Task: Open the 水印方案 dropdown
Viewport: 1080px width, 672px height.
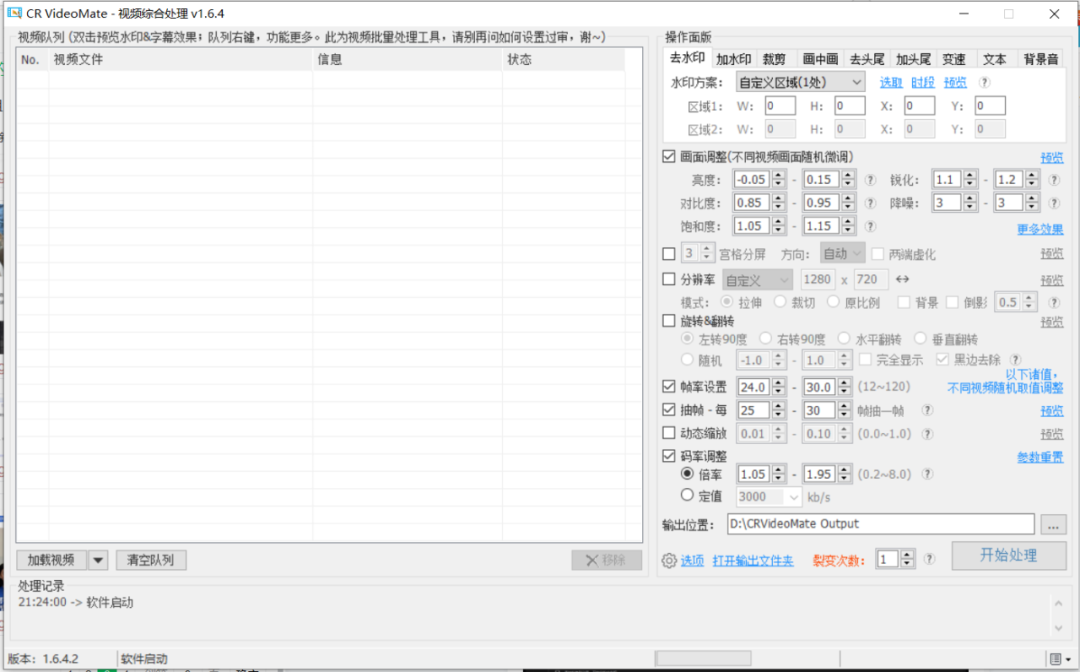Action: tap(800, 82)
